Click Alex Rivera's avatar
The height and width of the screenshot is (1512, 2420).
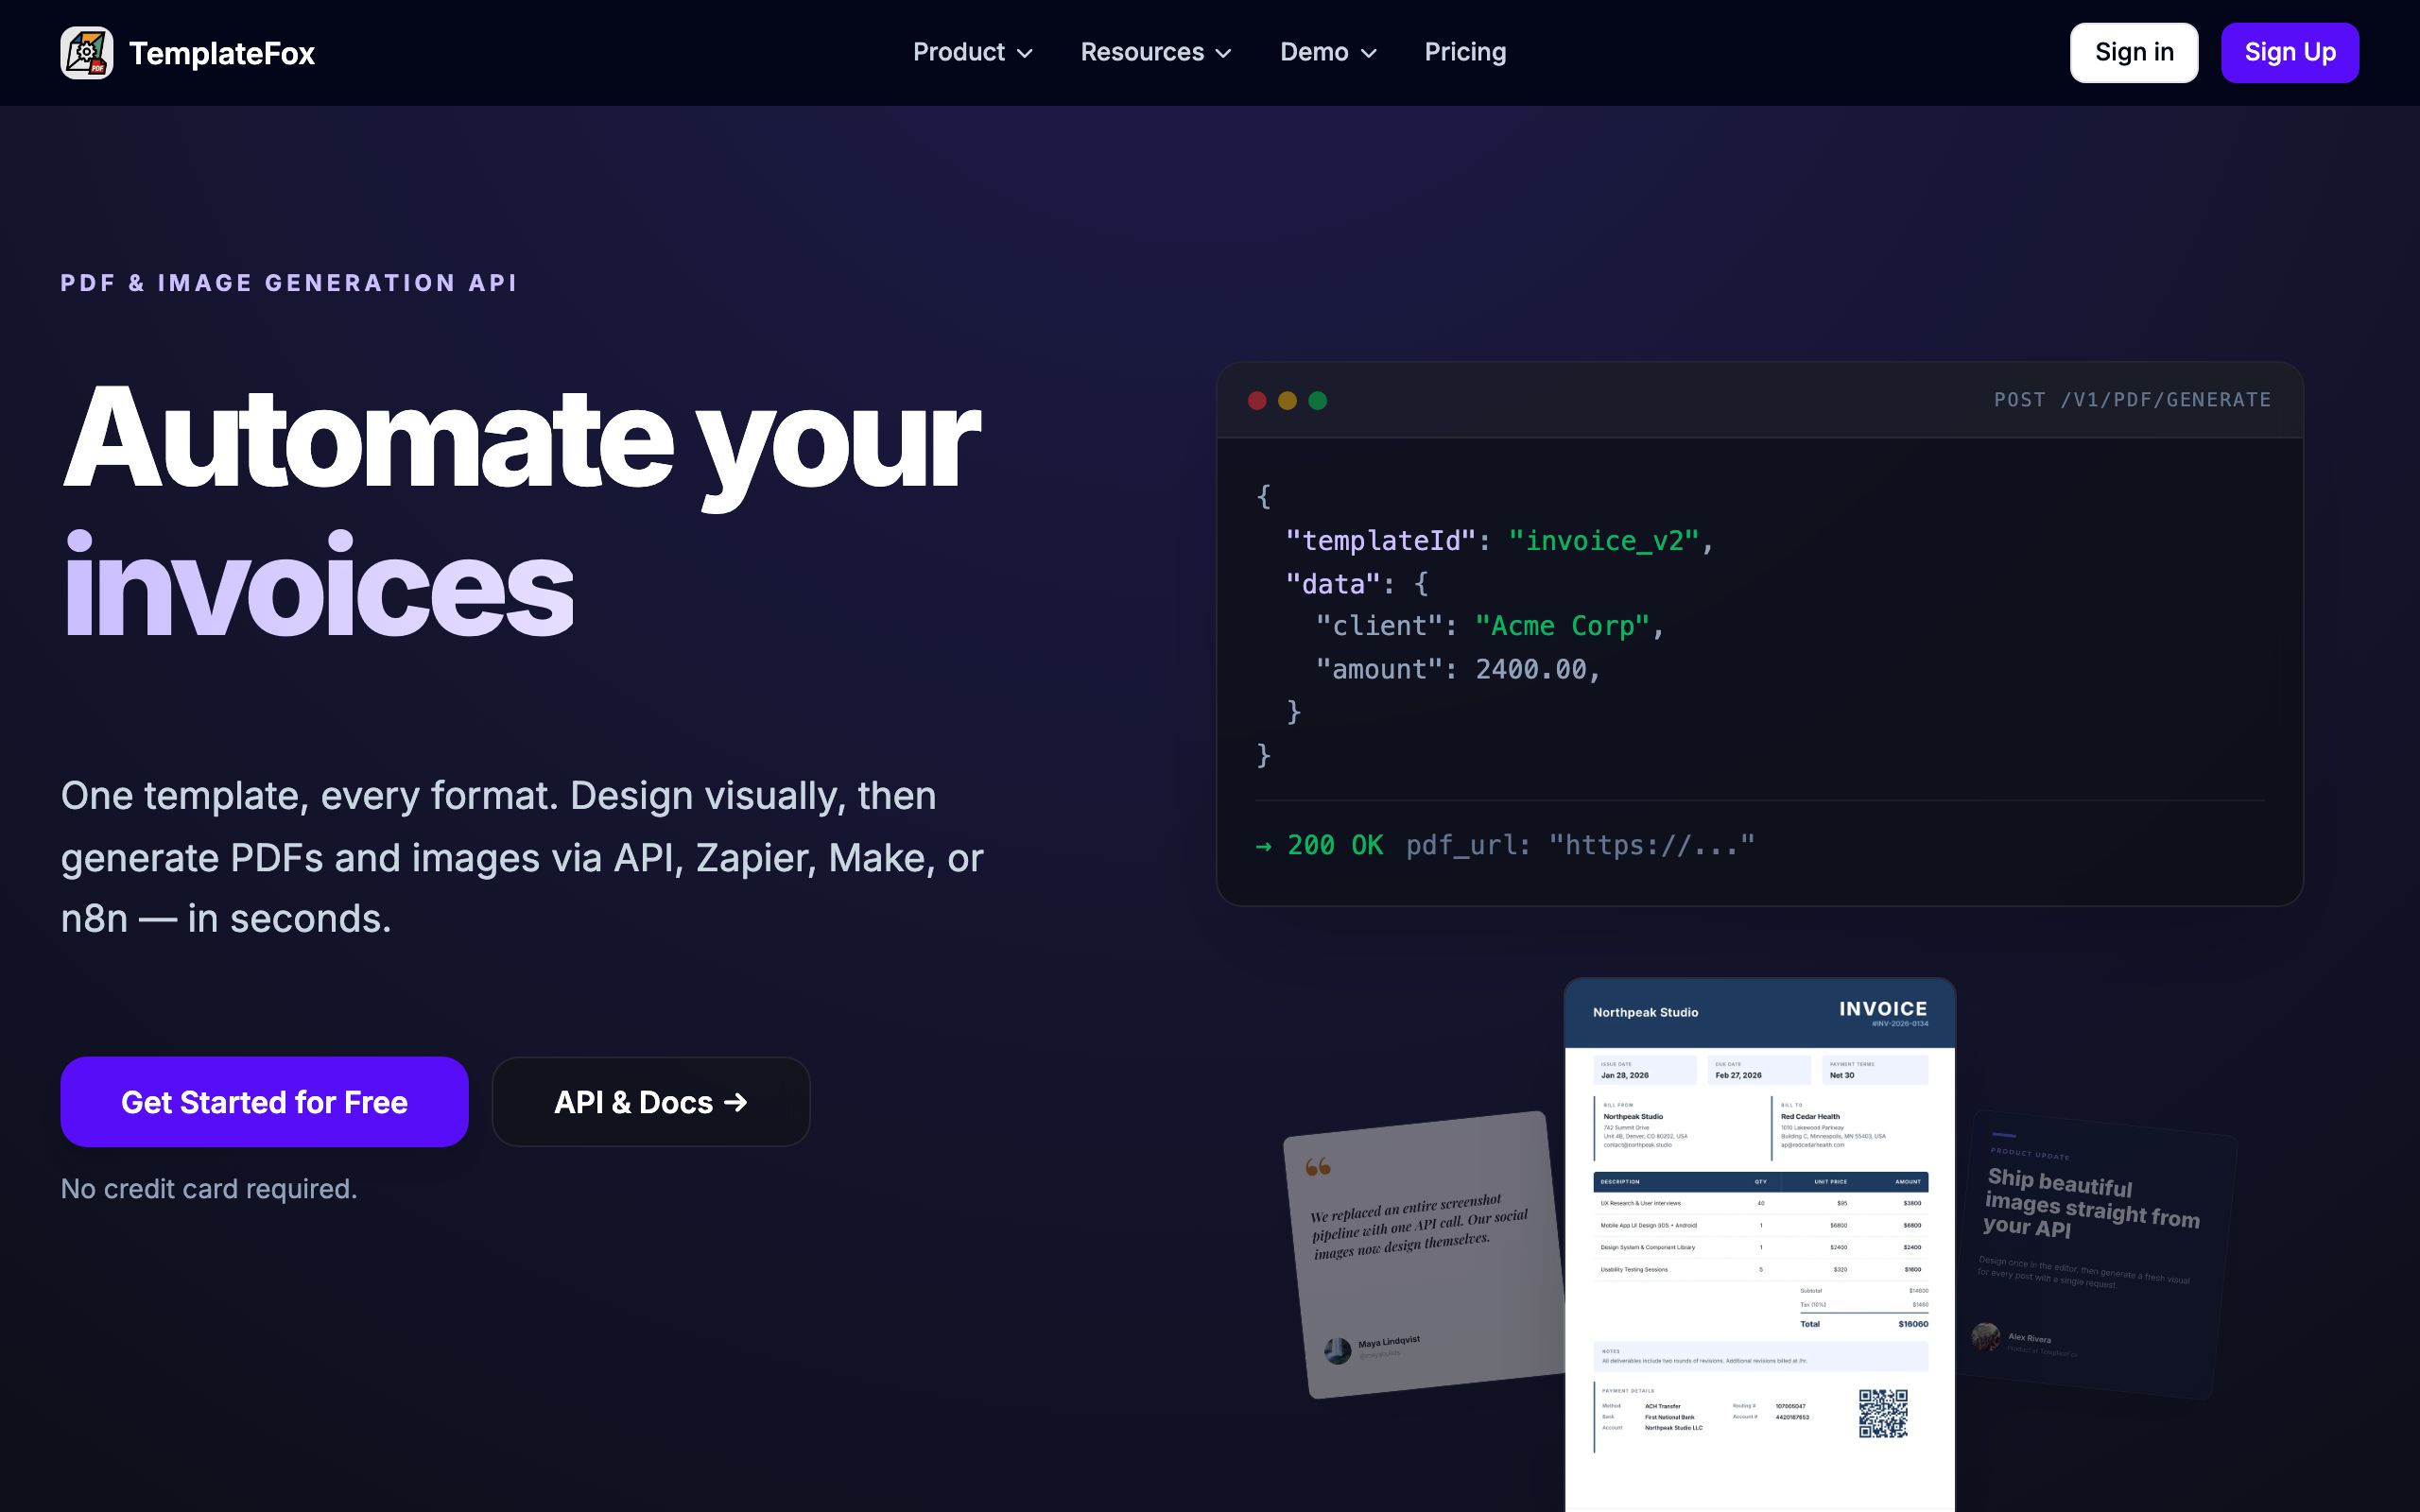point(1985,1336)
